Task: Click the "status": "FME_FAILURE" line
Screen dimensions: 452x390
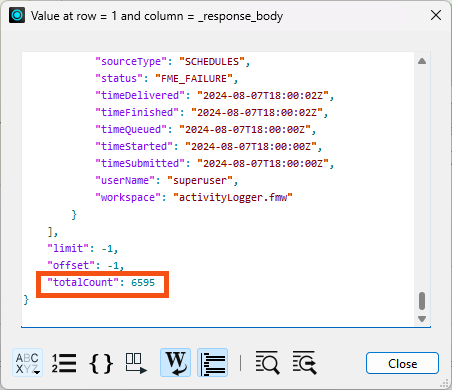Action: point(166,79)
